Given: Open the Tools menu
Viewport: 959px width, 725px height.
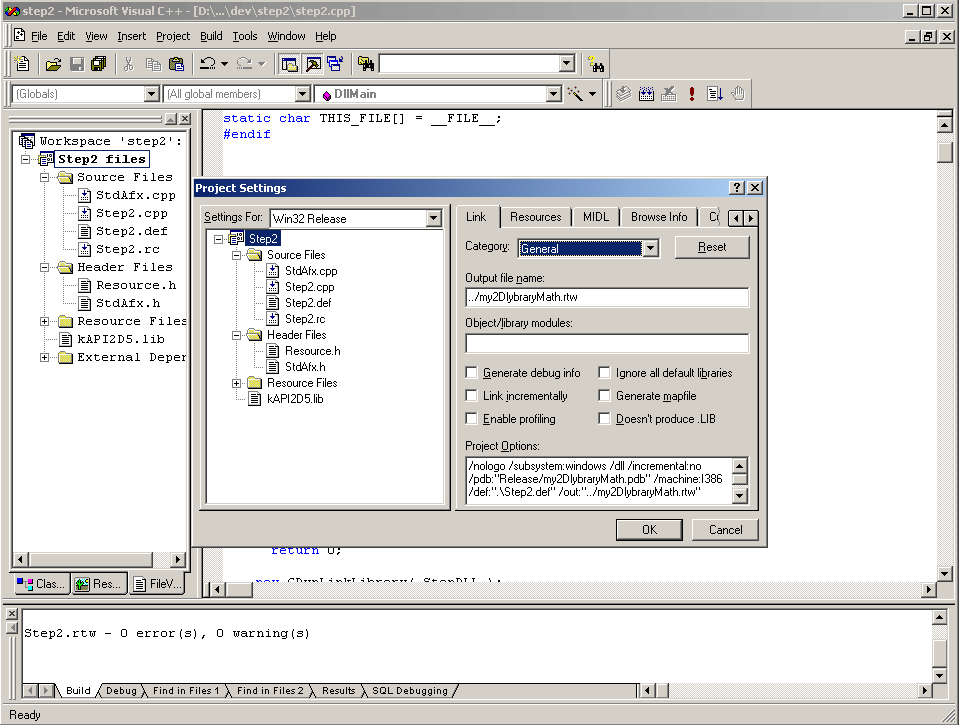Looking at the screenshot, I should [x=245, y=36].
